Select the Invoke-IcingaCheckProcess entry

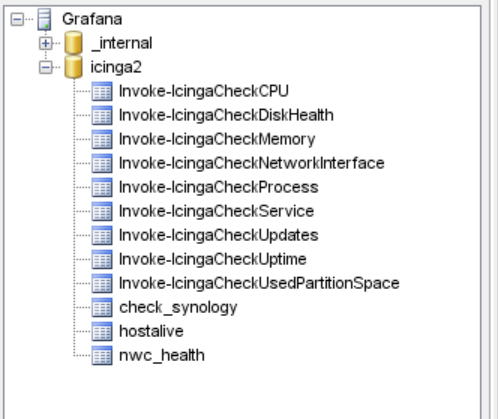[x=219, y=187]
